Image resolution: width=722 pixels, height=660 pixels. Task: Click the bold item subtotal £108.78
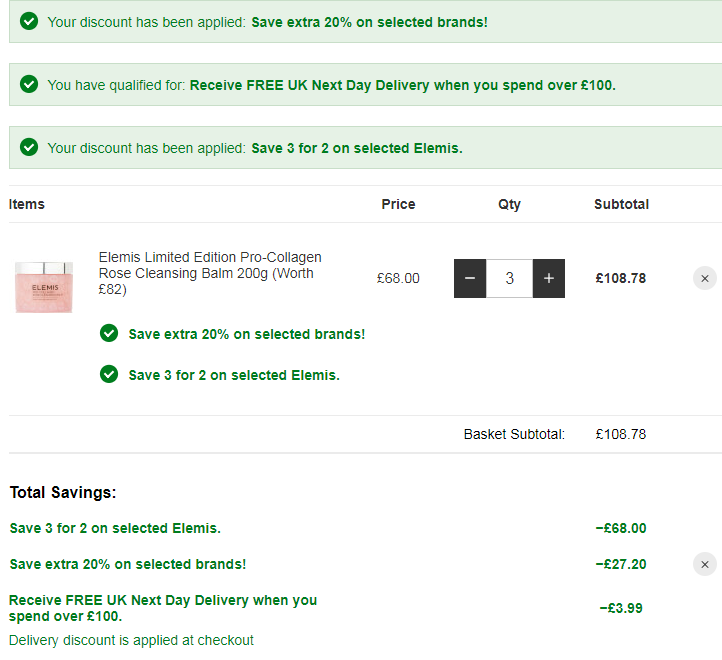click(x=621, y=278)
